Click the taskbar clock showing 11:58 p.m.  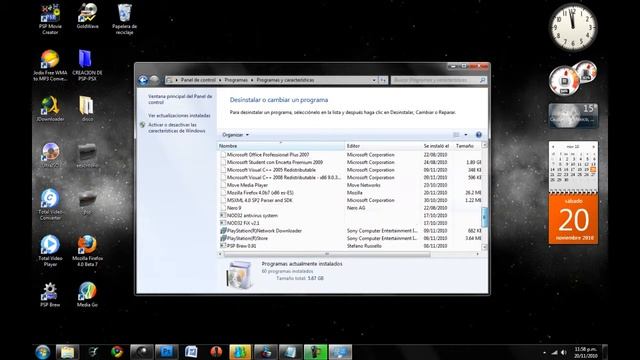[x=586, y=352]
